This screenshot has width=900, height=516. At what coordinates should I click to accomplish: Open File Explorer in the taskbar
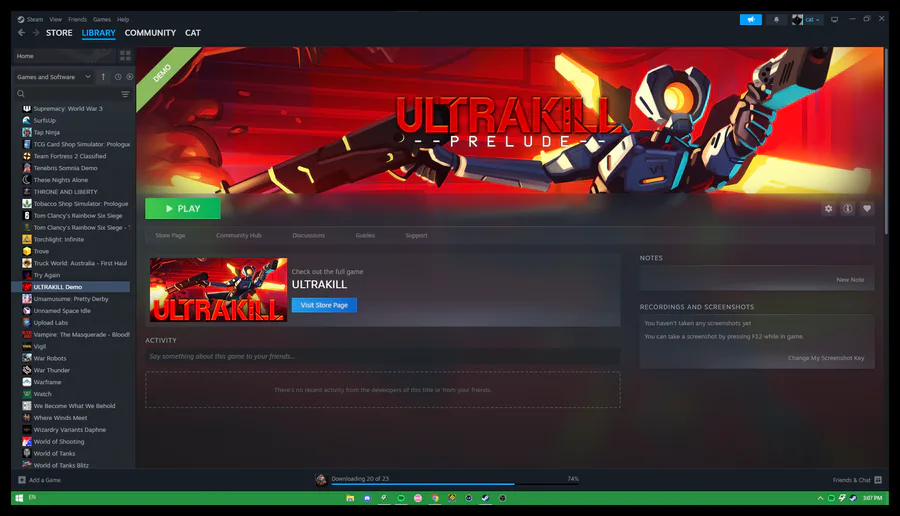(x=350, y=498)
